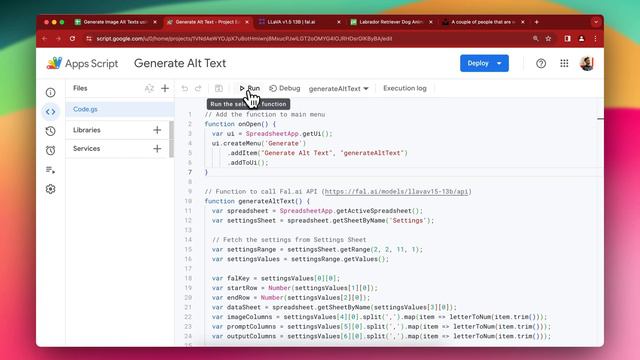
Task: Click the Services section label
Action: tap(87, 149)
